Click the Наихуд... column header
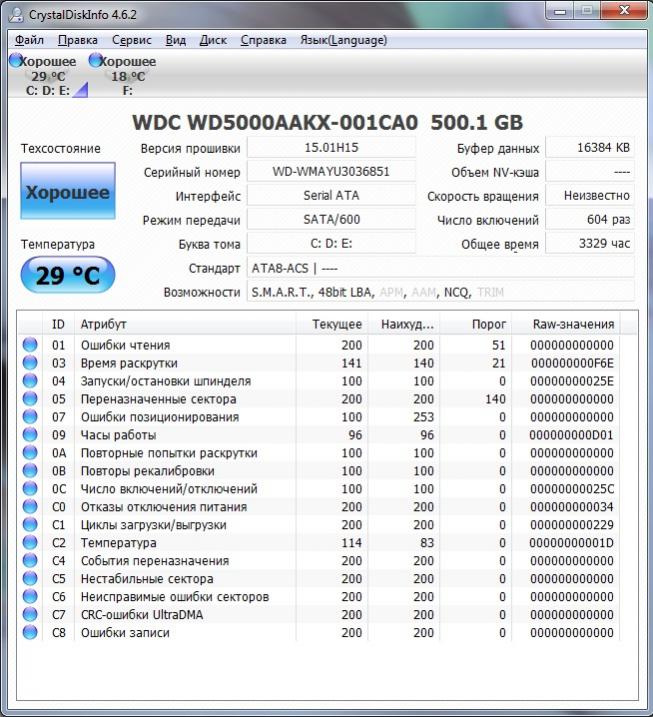Screen dimensions: 653x717 tap(404, 324)
